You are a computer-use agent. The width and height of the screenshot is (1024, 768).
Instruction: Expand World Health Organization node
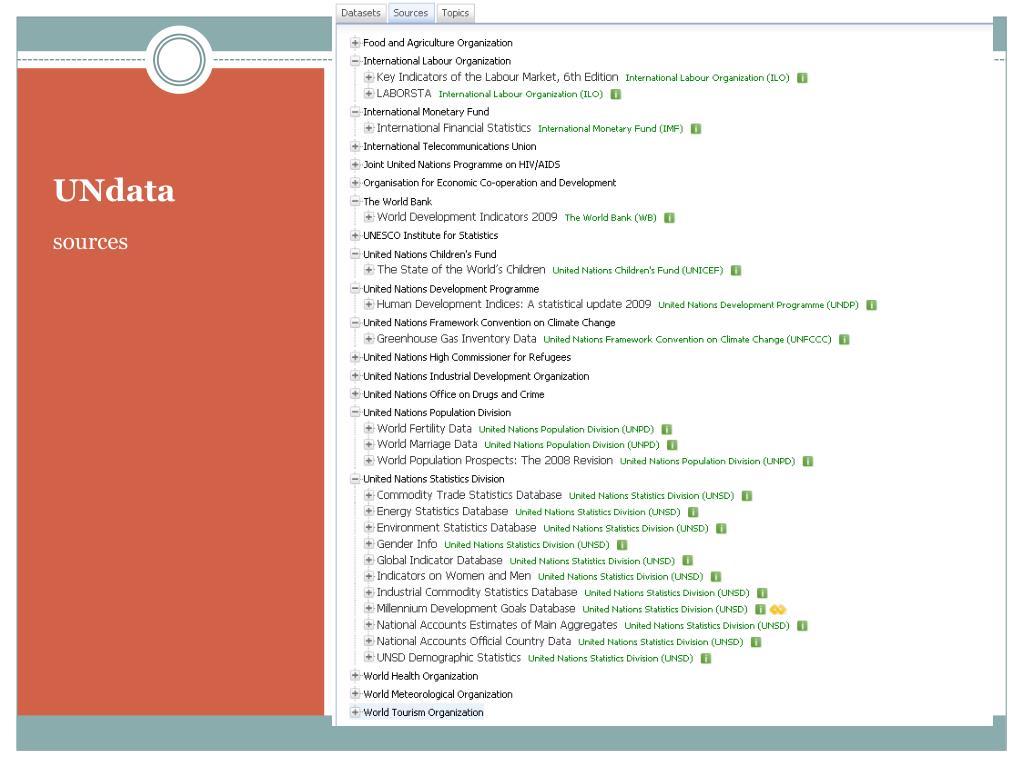(355, 676)
